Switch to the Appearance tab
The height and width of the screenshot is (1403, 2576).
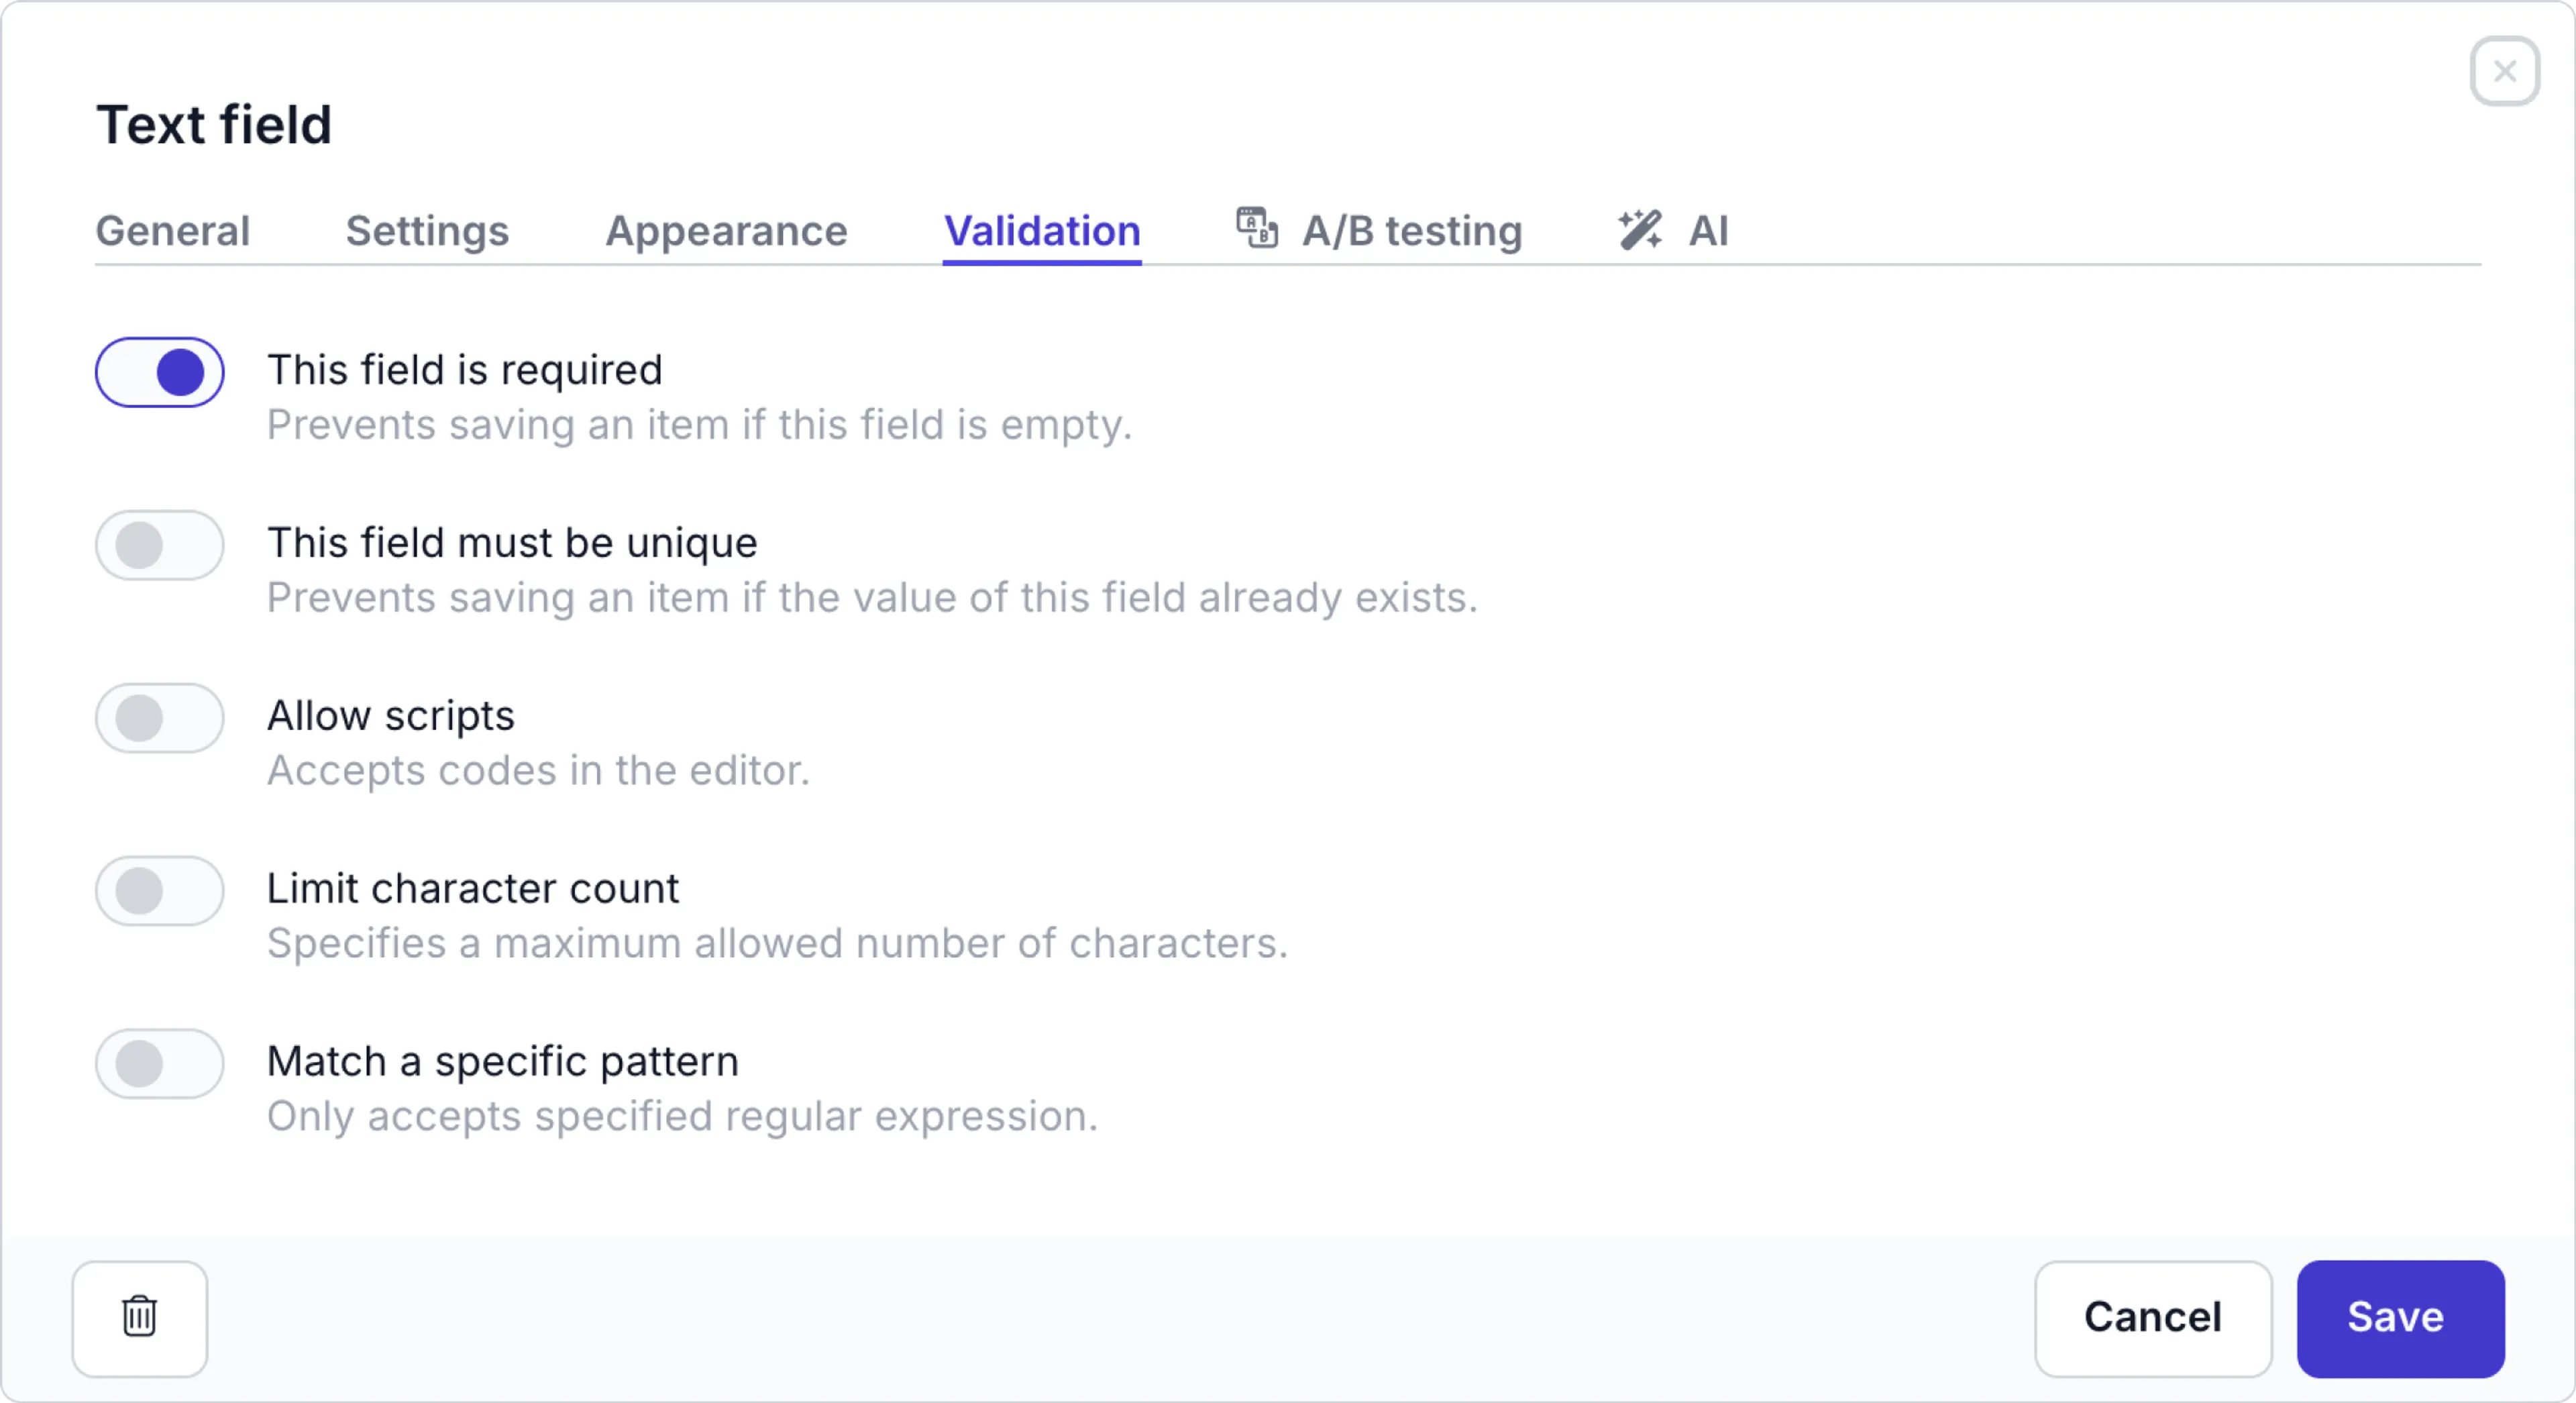point(726,231)
